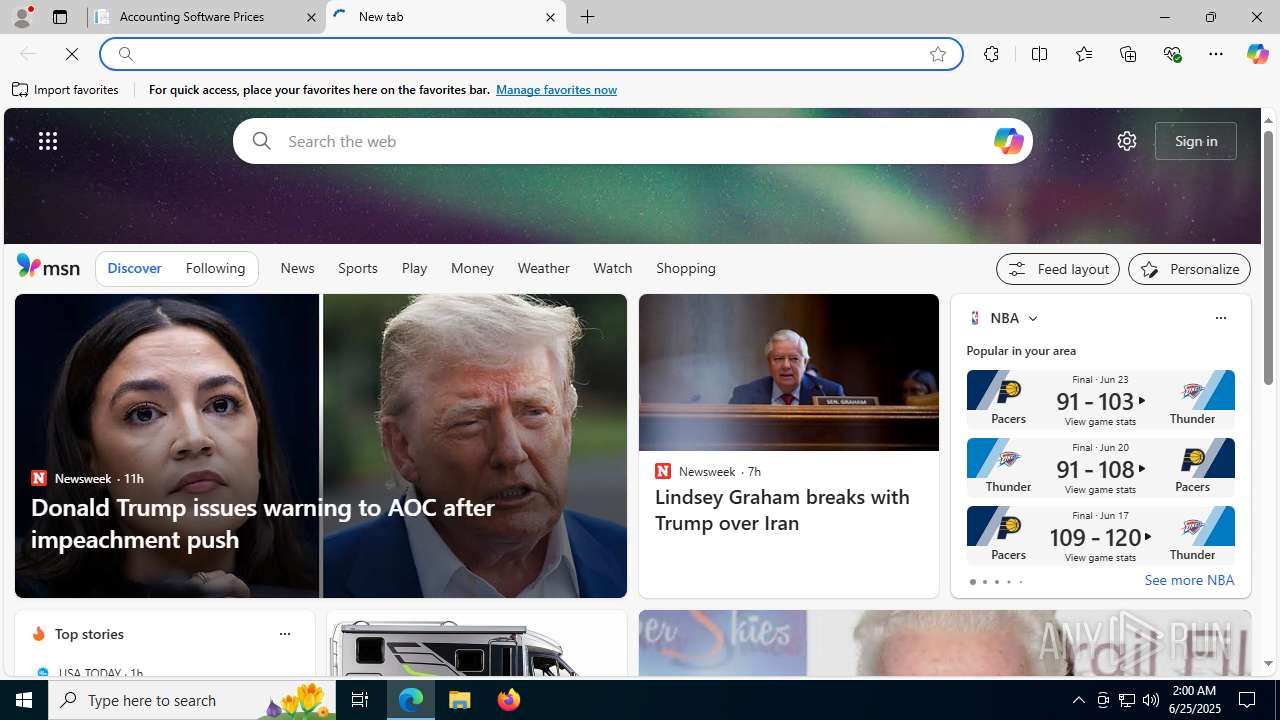The width and height of the screenshot is (1280, 720).
Task: Open Lindsey Graham breaks with Trump article
Action: pyautogui.click(x=782, y=510)
